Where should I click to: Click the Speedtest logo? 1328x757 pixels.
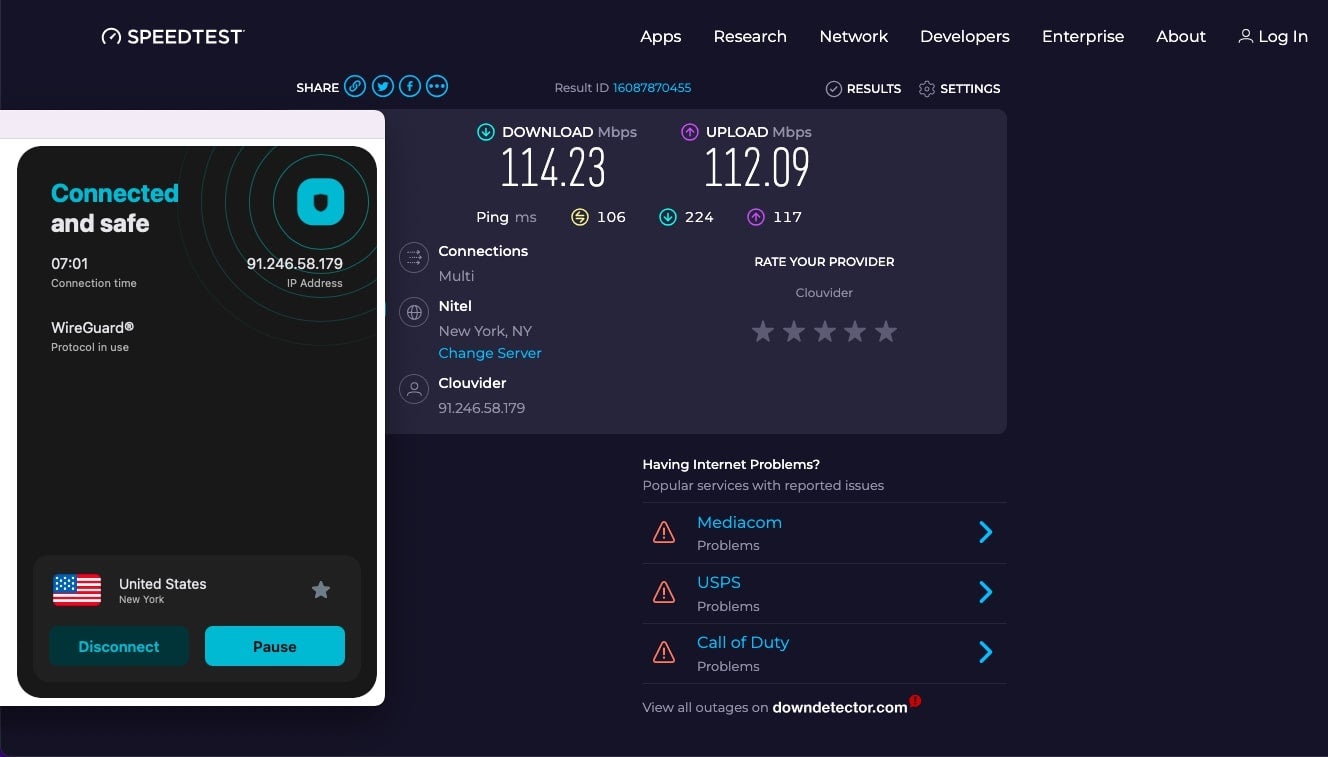173,37
